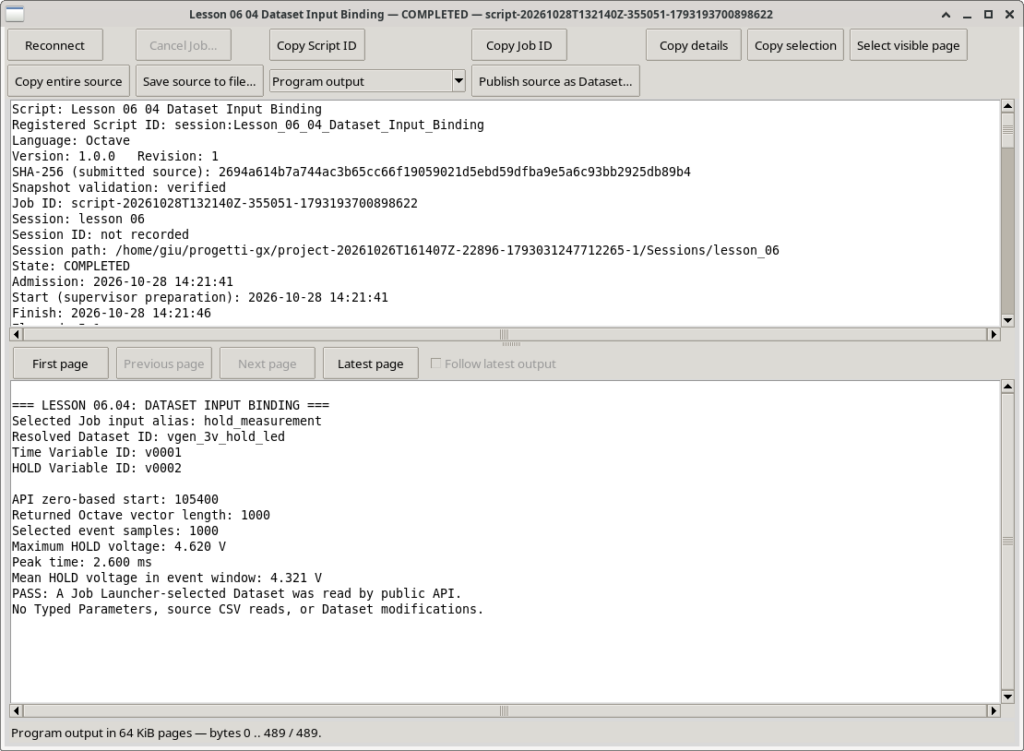Click the Session path line
1024x751 pixels.
click(395, 250)
